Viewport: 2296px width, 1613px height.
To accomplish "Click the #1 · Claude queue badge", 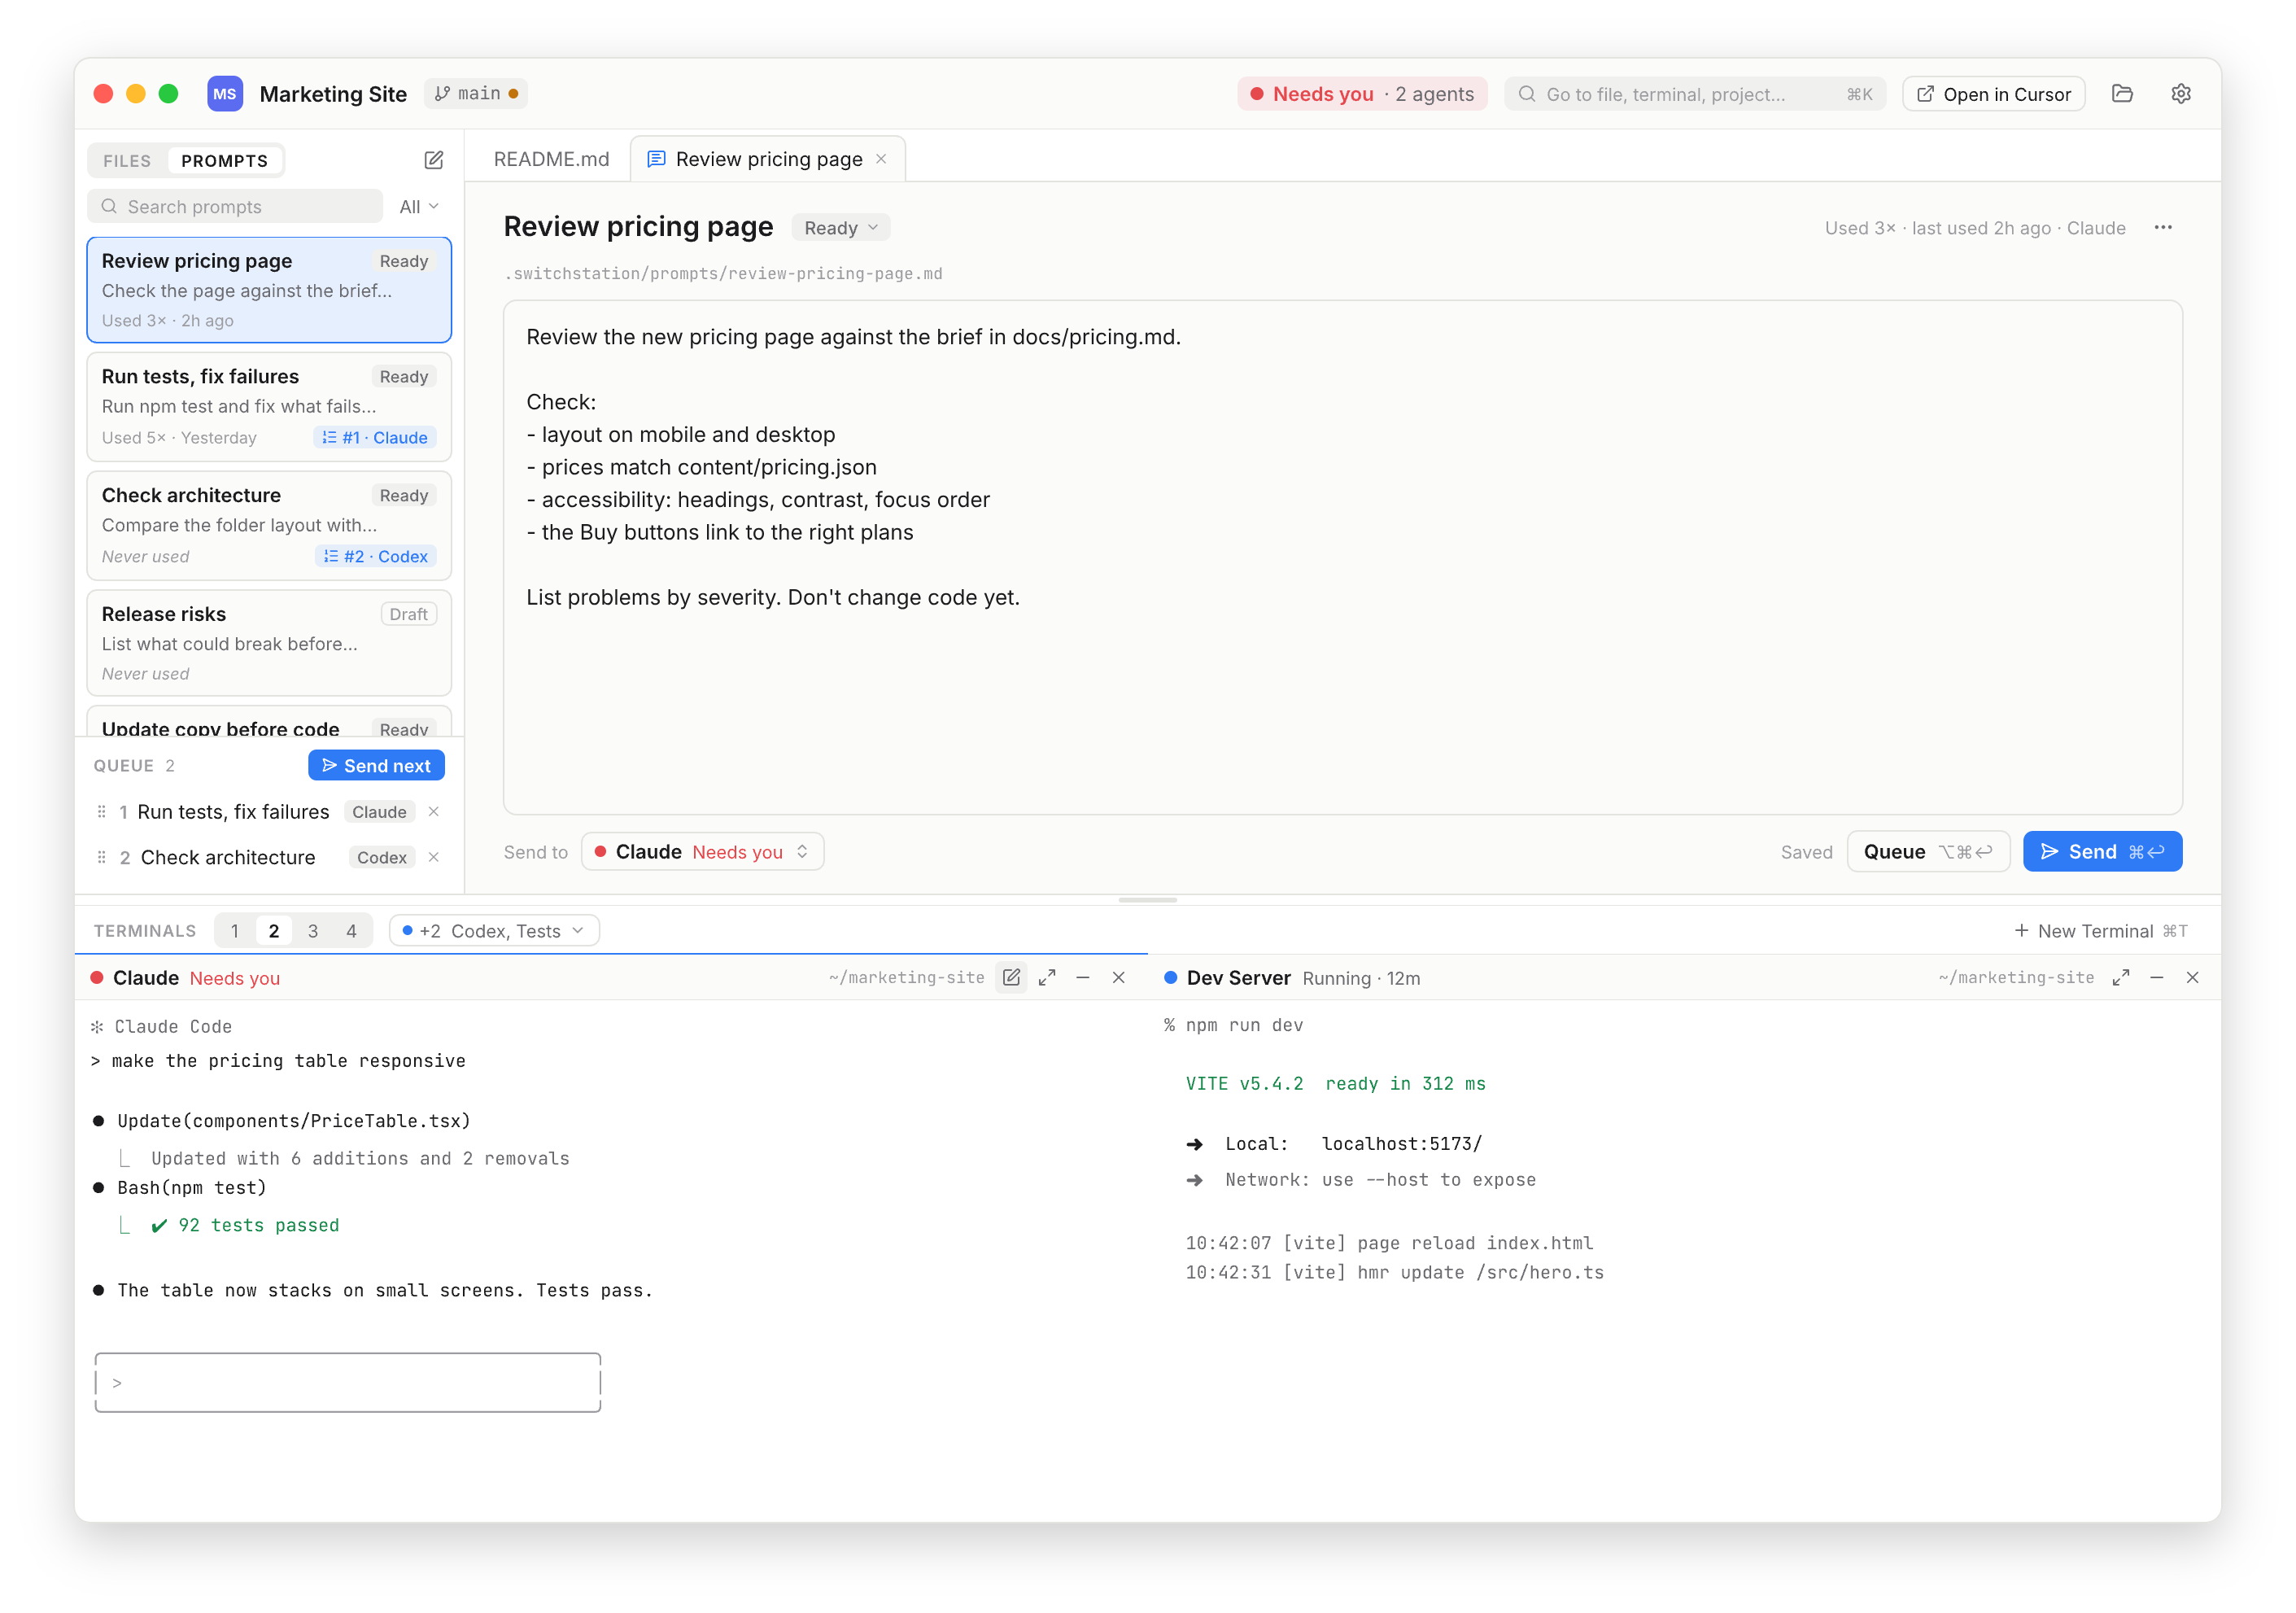I will click(x=375, y=437).
